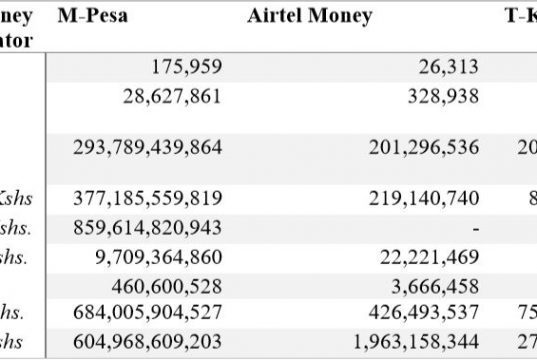Click the Airtel cell 3,666,458
Image resolution: width=537 pixels, height=360 pixels.
pos(435,287)
